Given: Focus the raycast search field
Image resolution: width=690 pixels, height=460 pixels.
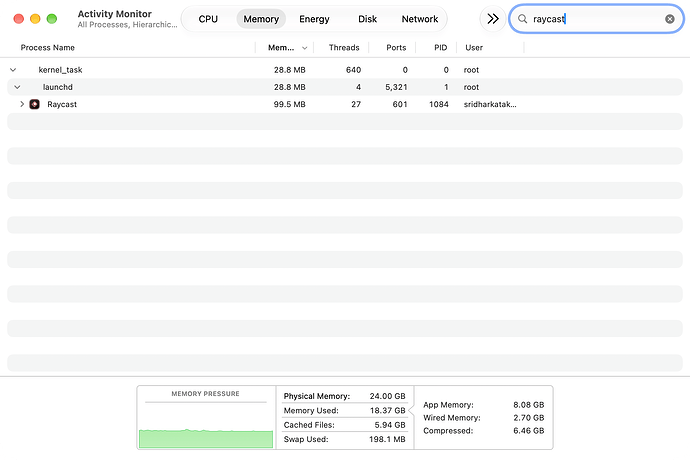Looking at the screenshot, I should [596, 19].
